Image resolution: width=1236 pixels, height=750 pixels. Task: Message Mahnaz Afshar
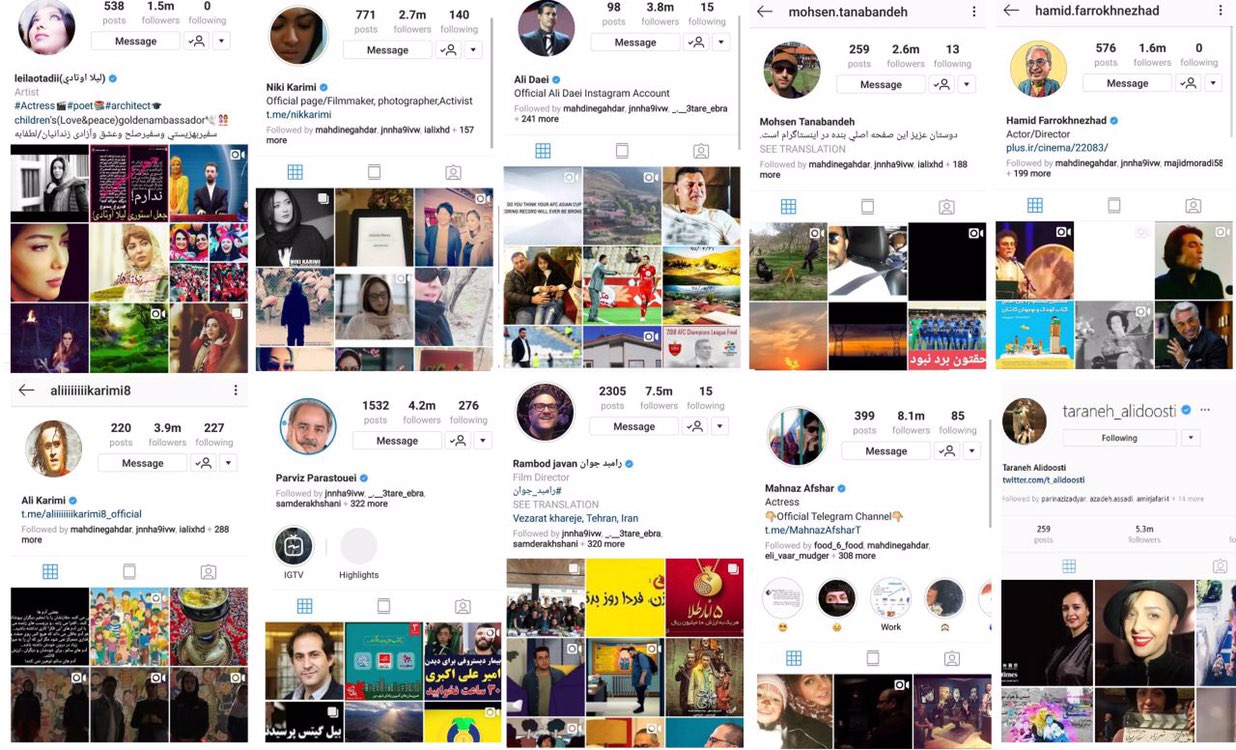pos(886,451)
